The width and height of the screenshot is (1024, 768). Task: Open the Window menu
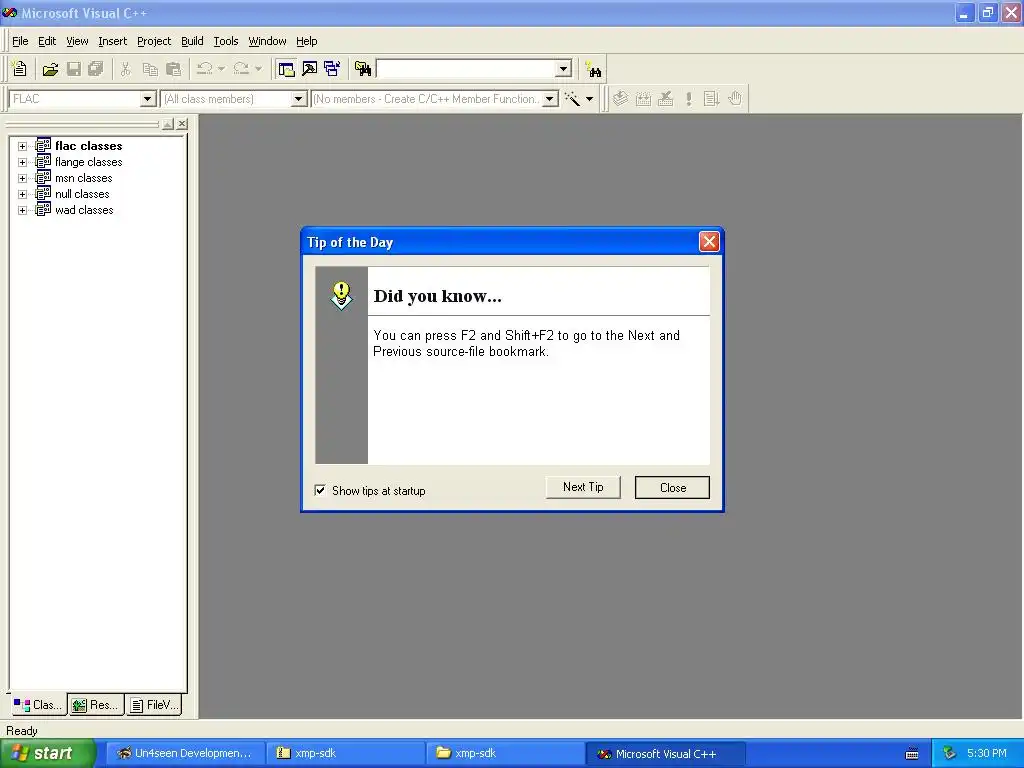[267, 41]
